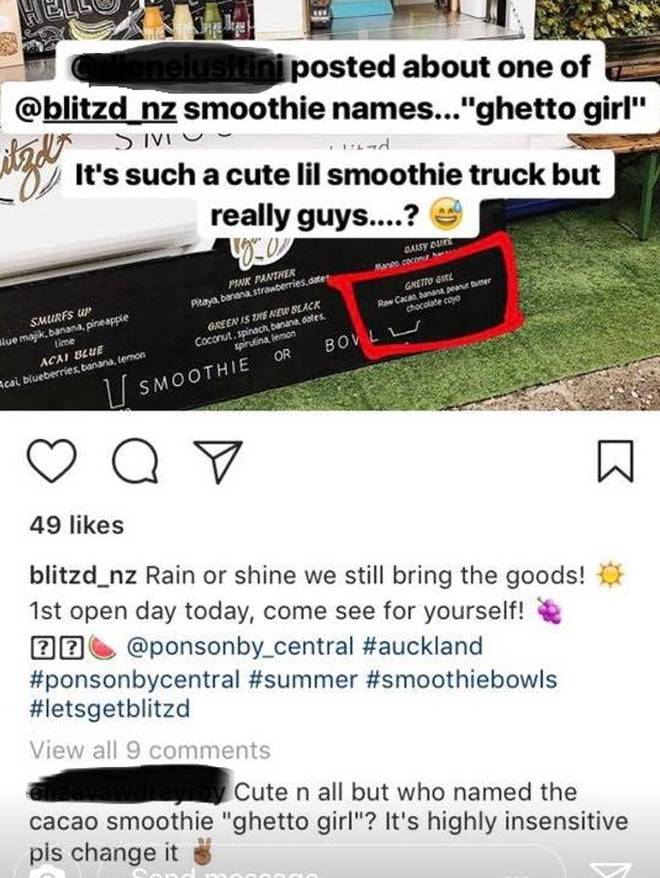Tap the heart like icon
This screenshot has width=660, height=878.
point(52,460)
